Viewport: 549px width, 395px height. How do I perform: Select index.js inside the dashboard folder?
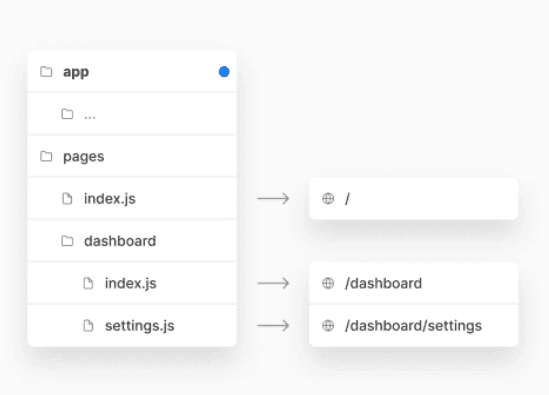tap(132, 283)
